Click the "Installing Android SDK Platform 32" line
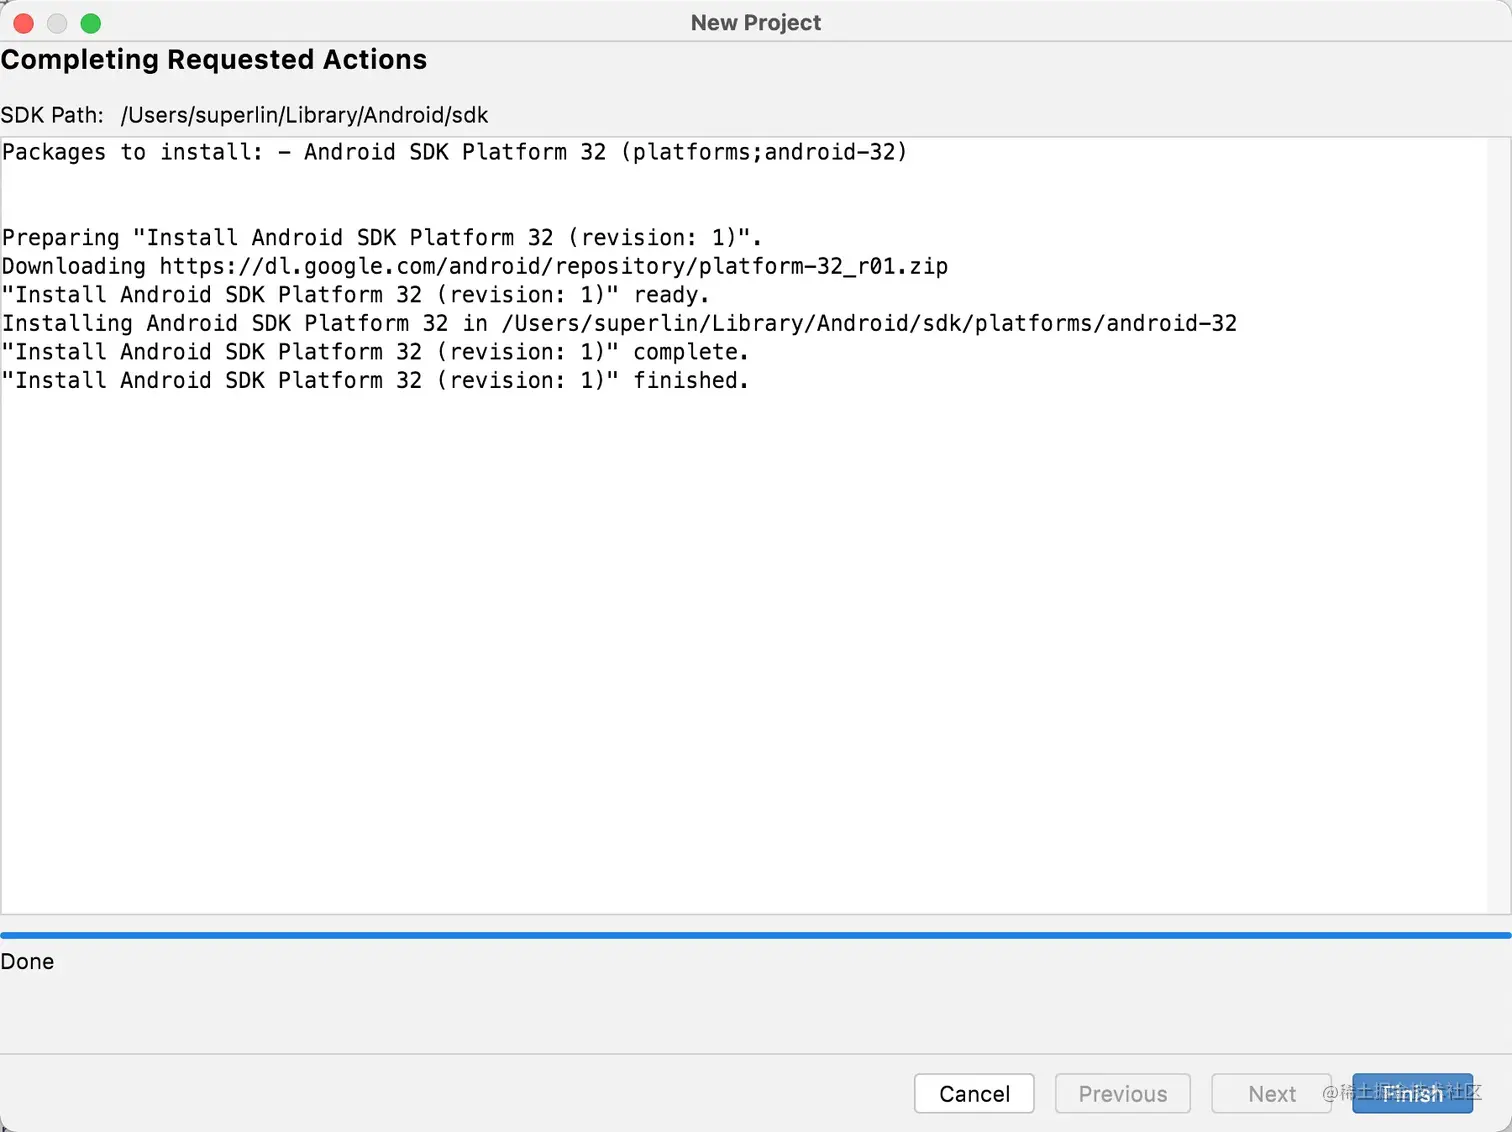Viewport: 1512px width, 1132px height. pyautogui.click(x=619, y=323)
